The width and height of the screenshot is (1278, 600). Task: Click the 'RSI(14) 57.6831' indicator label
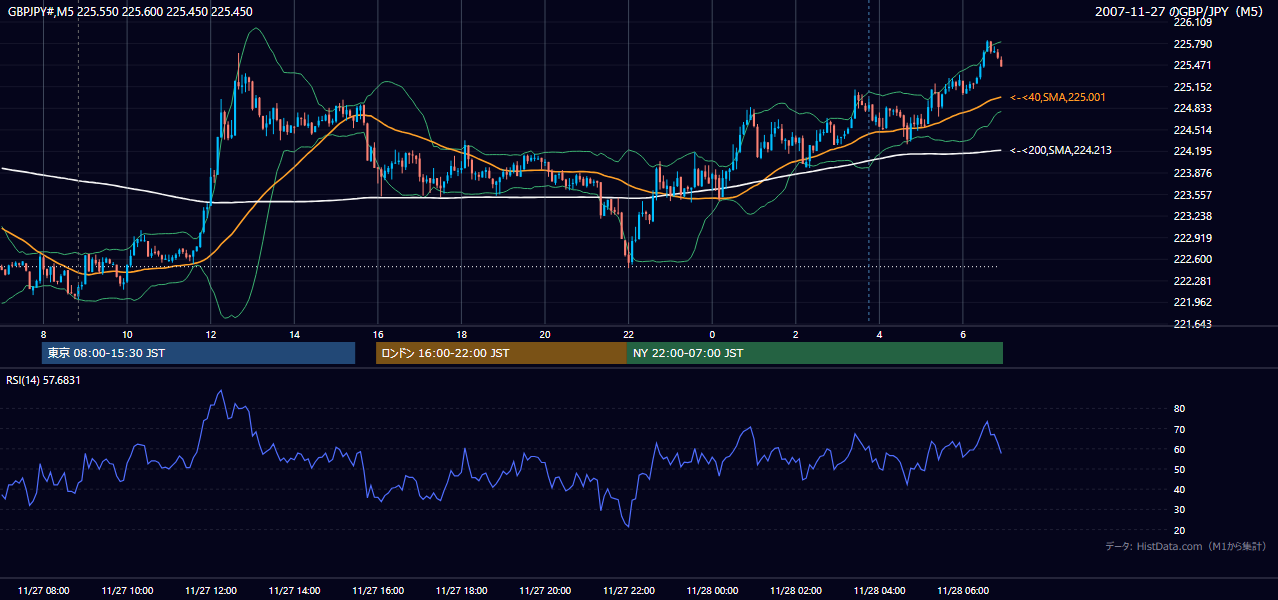coord(43,380)
